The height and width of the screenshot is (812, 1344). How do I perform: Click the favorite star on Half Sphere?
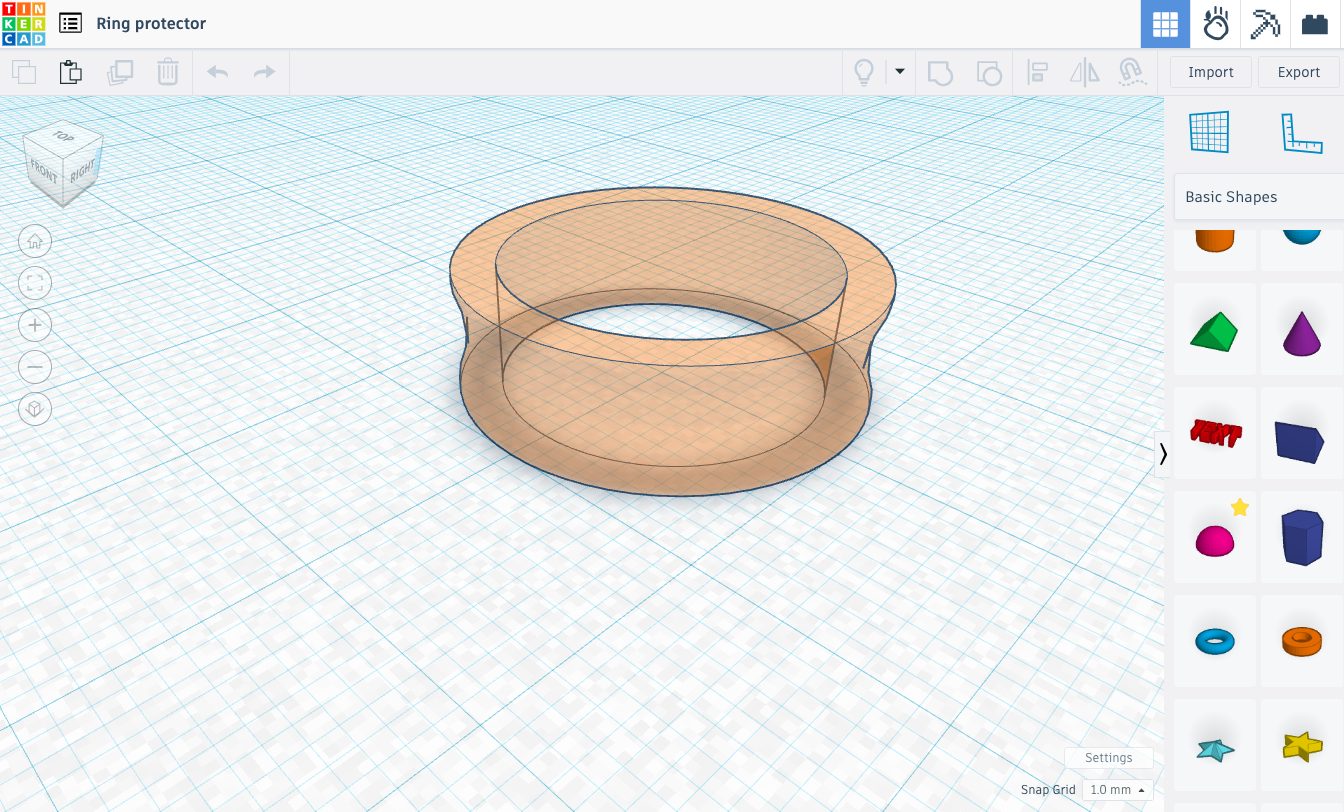click(1240, 508)
